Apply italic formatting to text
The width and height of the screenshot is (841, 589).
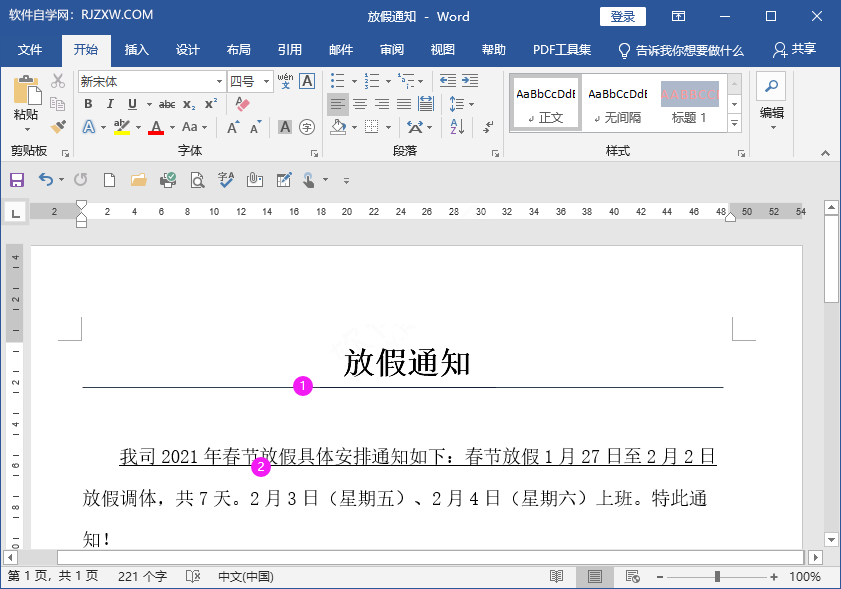pyautogui.click(x=110, y=104)
